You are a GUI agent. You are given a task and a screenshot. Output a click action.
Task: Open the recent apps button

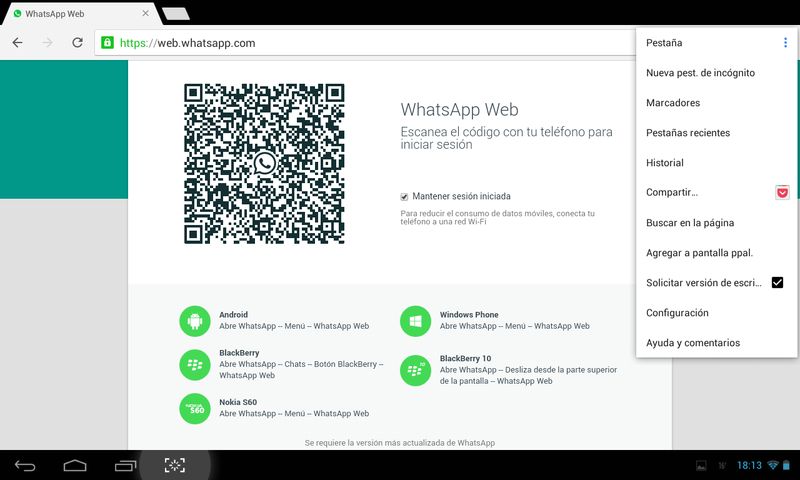pyautogui.click(x=126, y=465)
